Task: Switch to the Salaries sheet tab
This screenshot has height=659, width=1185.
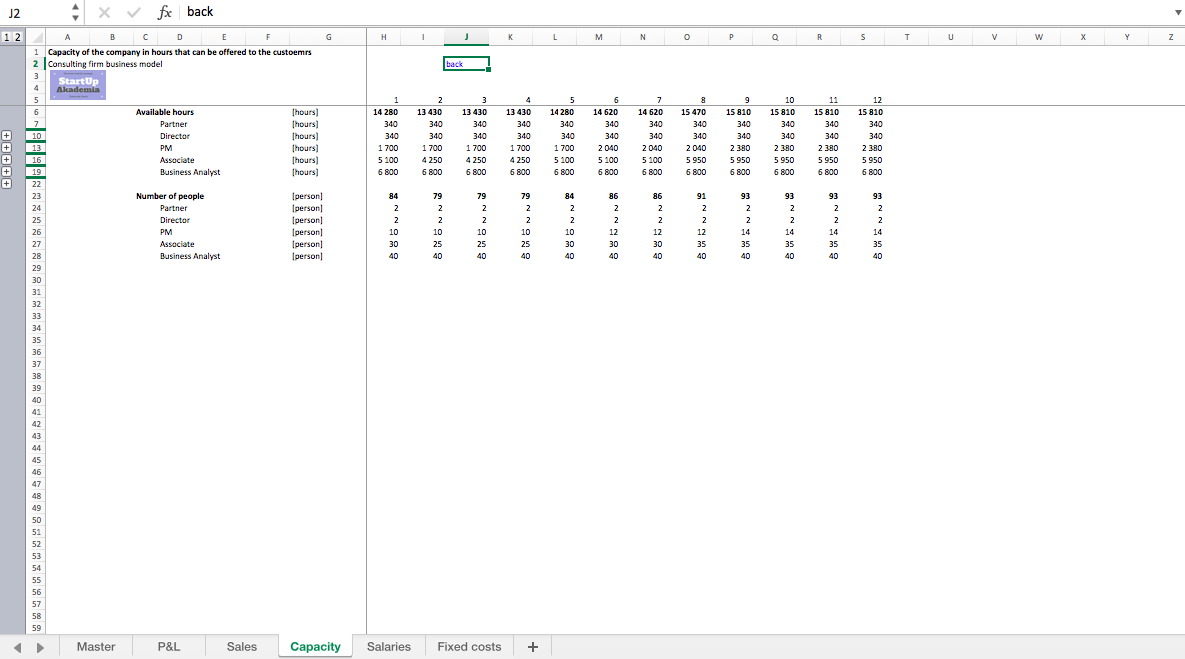Action: point(389,646)
